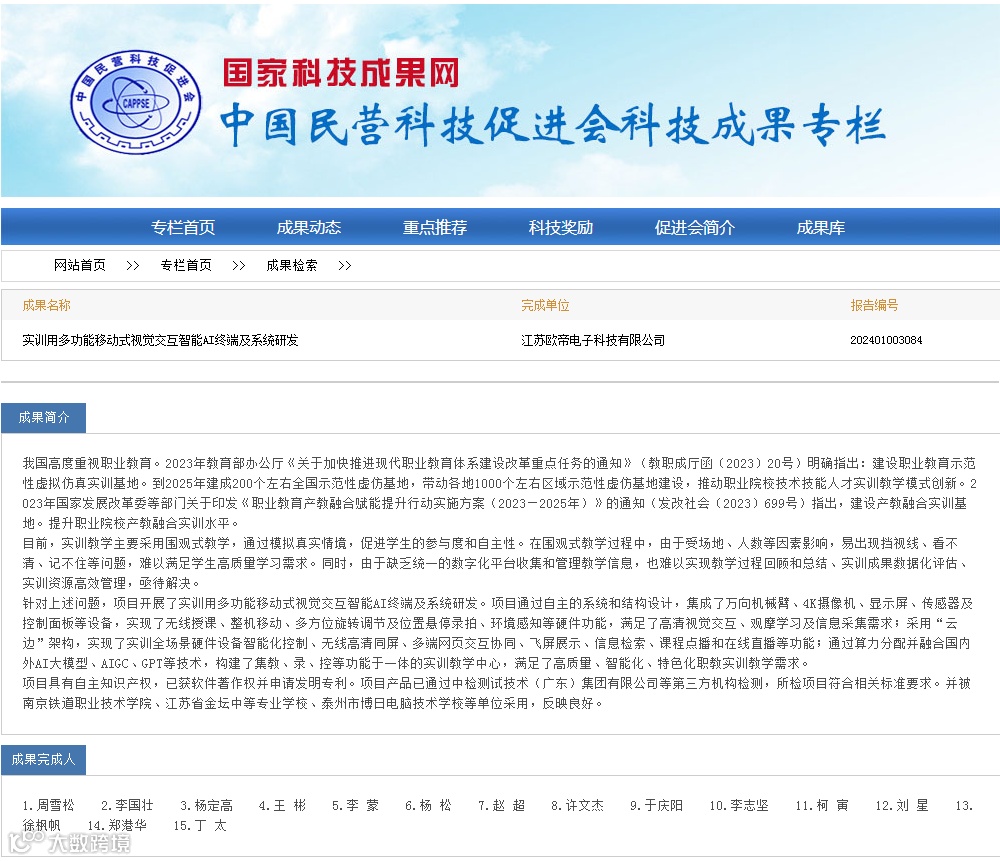The width and height of the screenshot is (1000, 861).
Task: Click contributor name 许文杰
Action: pos(585,806)
